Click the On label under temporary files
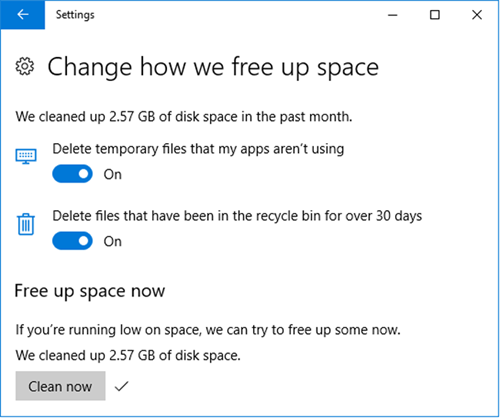This screenshot has width=500, height=418. (x=113, y=174)
